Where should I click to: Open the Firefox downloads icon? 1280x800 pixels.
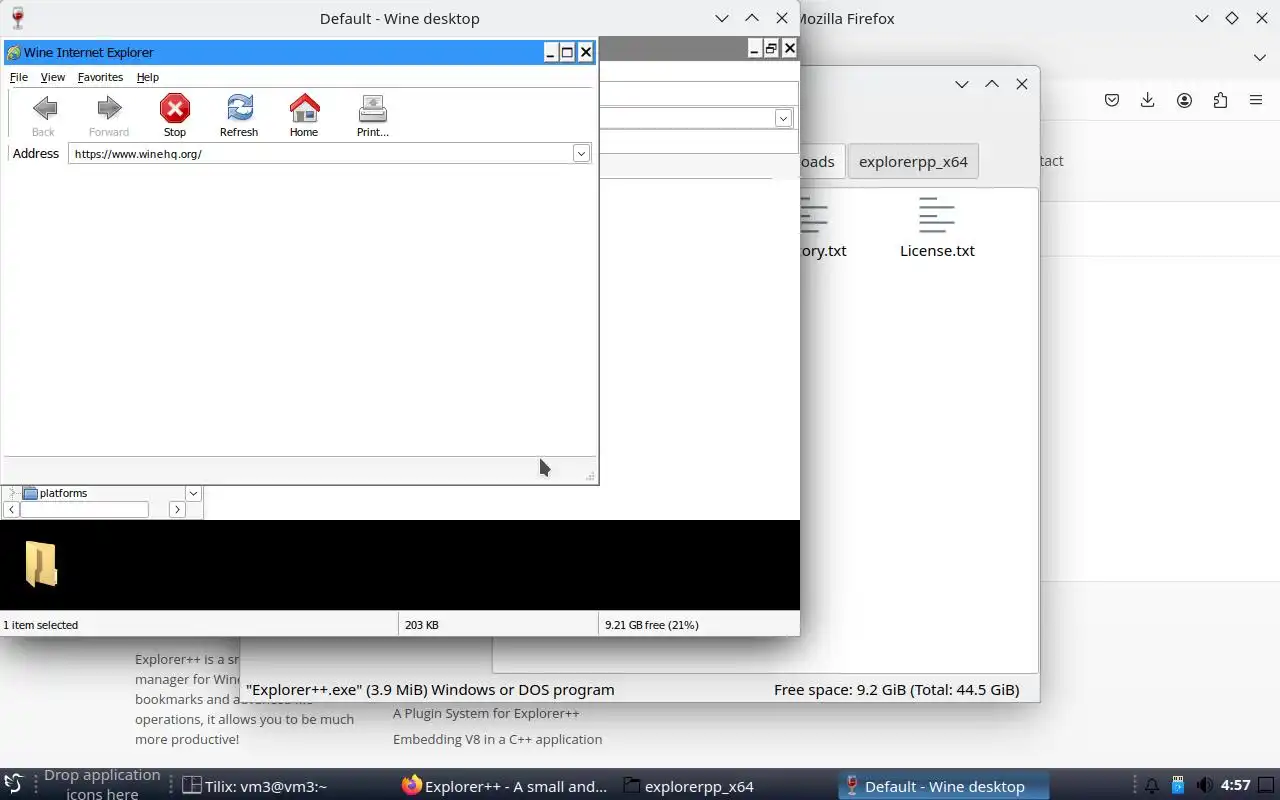click(x=1148, y=100)
